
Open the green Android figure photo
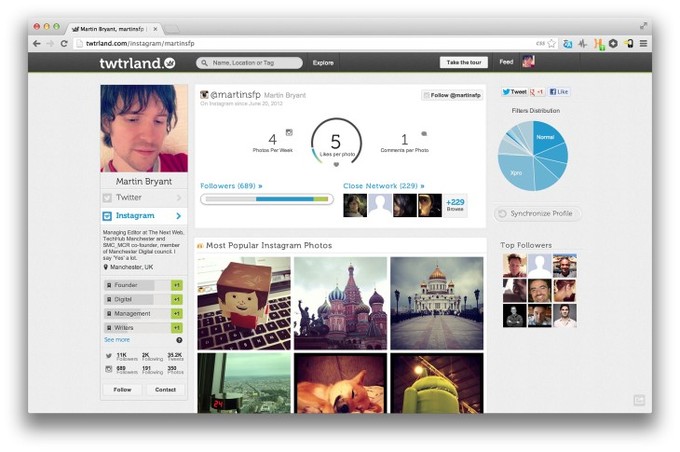437,383
